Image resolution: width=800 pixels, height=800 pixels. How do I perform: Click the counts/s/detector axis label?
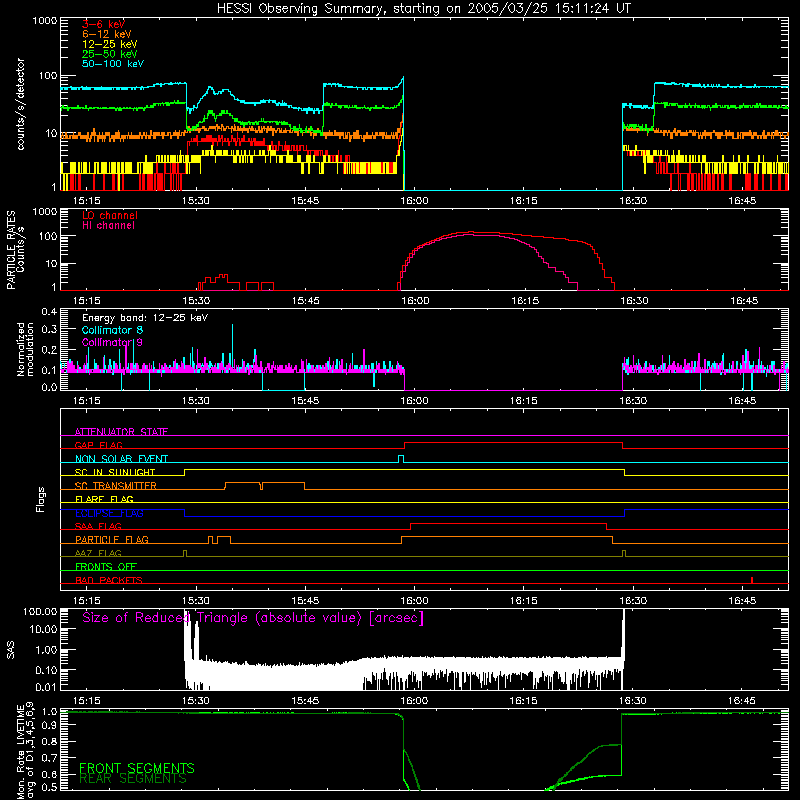[x=21, y=104]
